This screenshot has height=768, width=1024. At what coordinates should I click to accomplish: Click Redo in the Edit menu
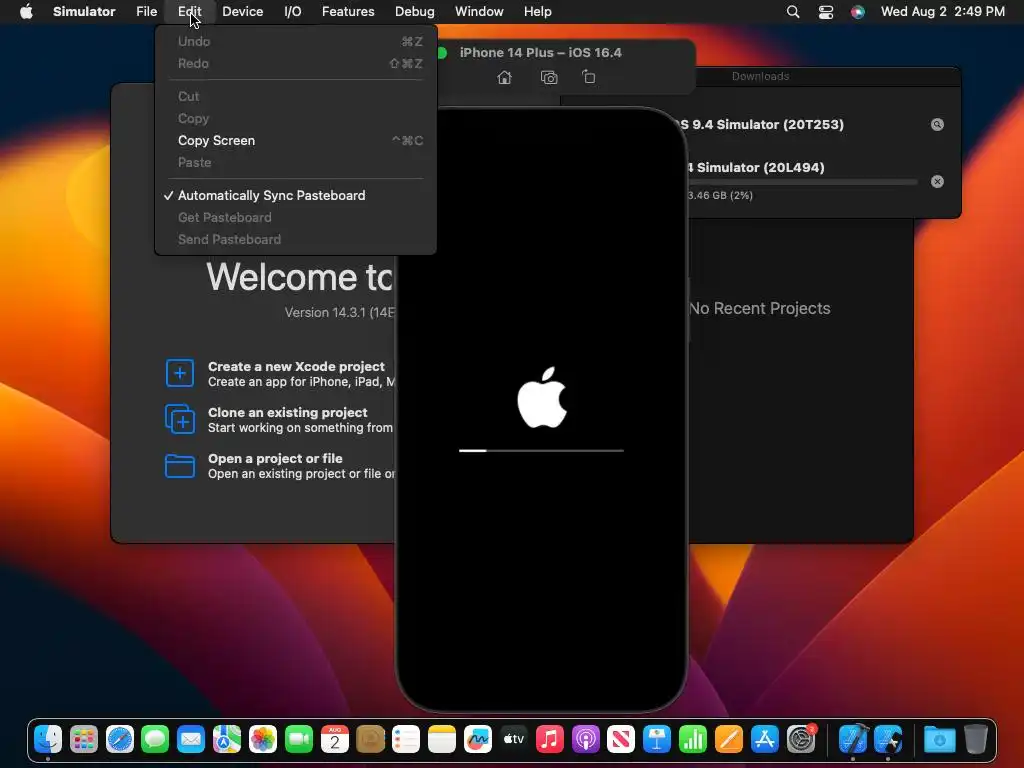click(295, 63)
